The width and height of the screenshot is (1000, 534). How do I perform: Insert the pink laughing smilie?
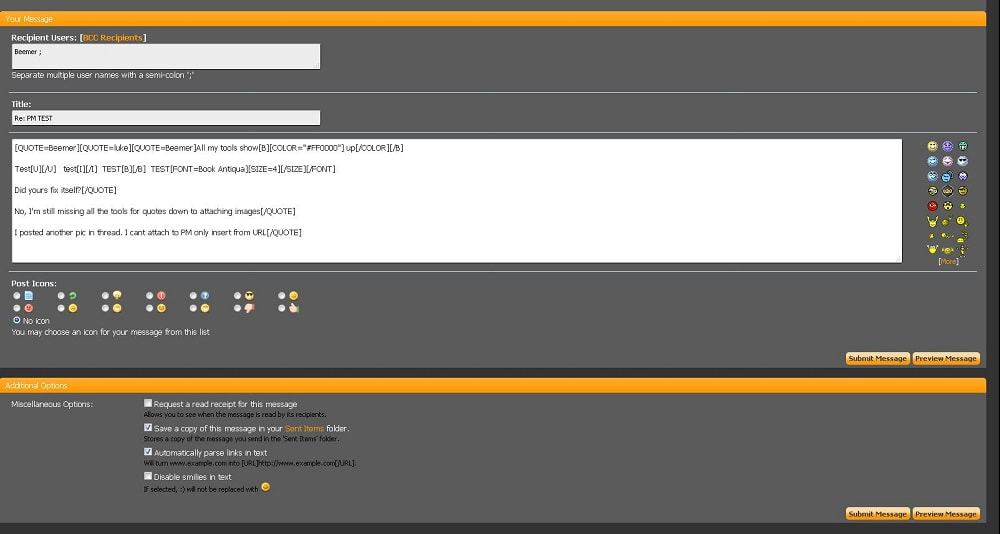947,161
